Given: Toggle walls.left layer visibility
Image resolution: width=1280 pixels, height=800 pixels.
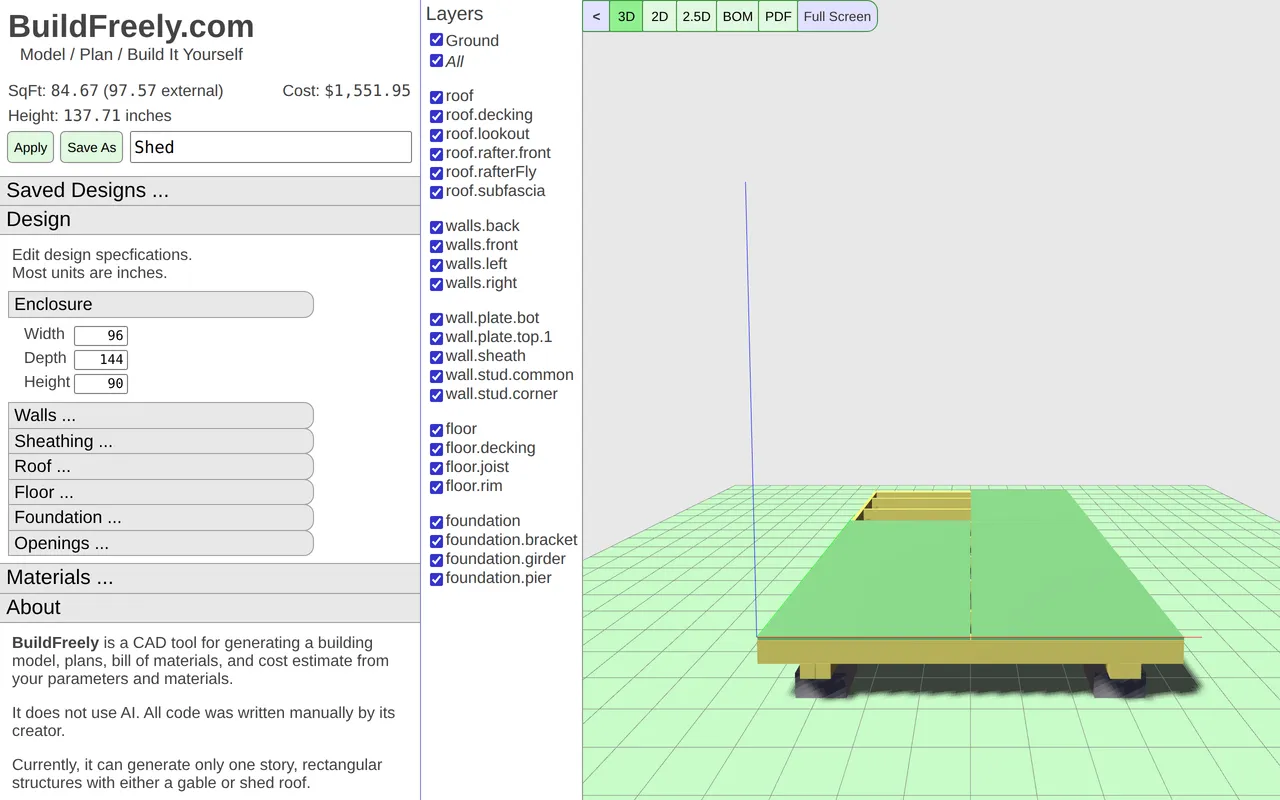Looking at the screenshot, I should click(436, 265).
